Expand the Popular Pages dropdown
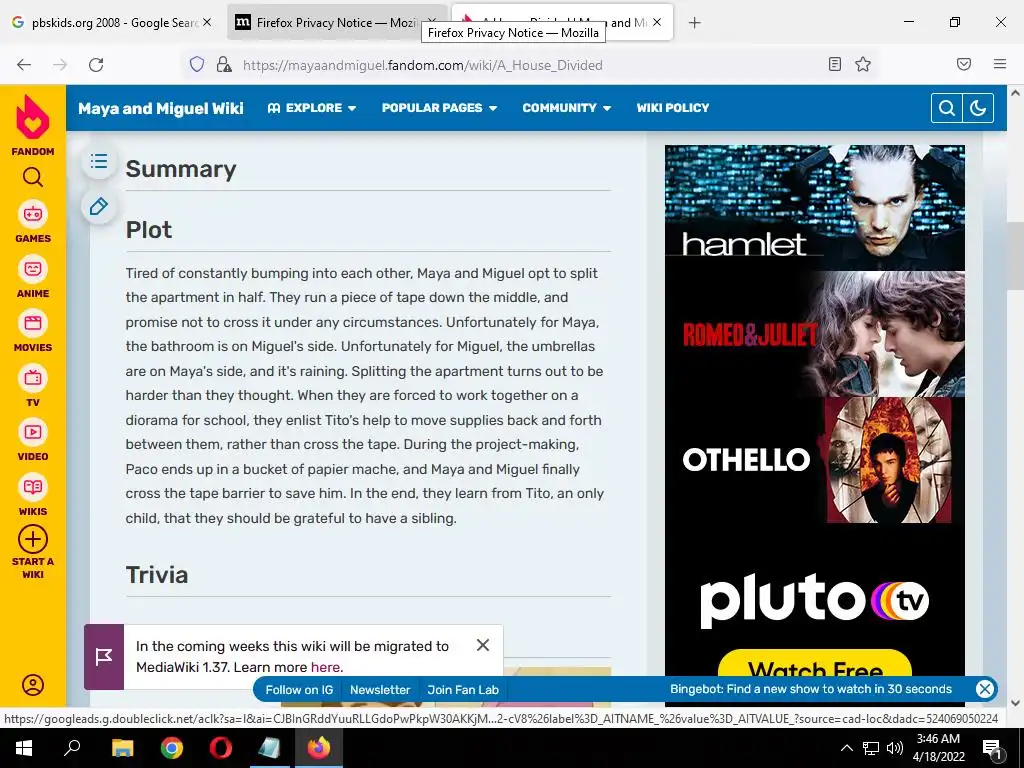The width and height of the screenshot is (1024, 768). click(440, 108)
